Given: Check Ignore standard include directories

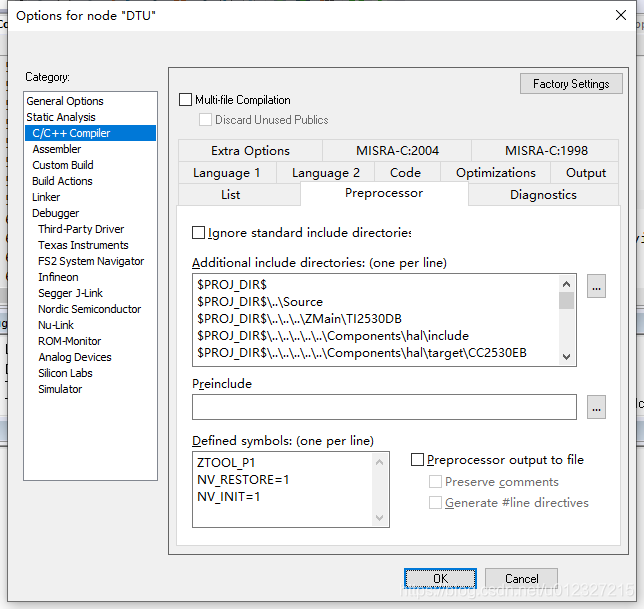Looking at the screenshot, I should click(x=198, y=232).
